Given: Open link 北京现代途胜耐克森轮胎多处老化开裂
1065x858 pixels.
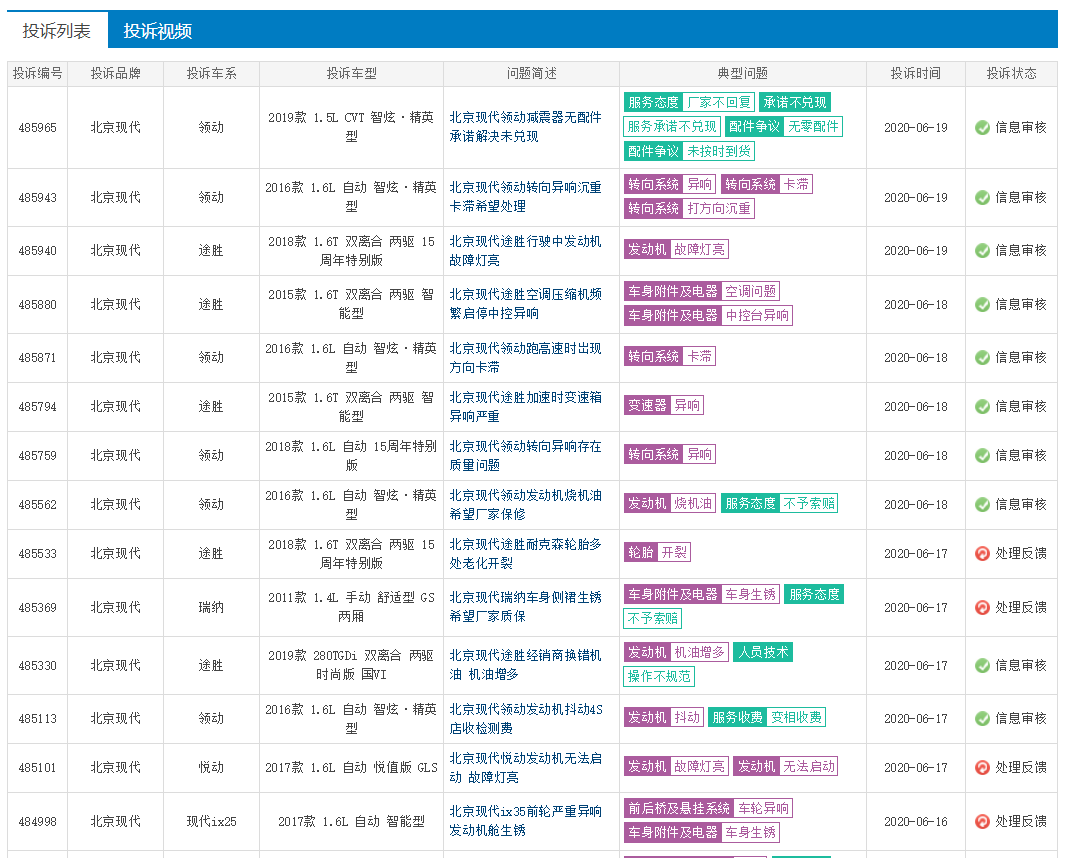Looking at the screenshot, I should click(525, 553).
